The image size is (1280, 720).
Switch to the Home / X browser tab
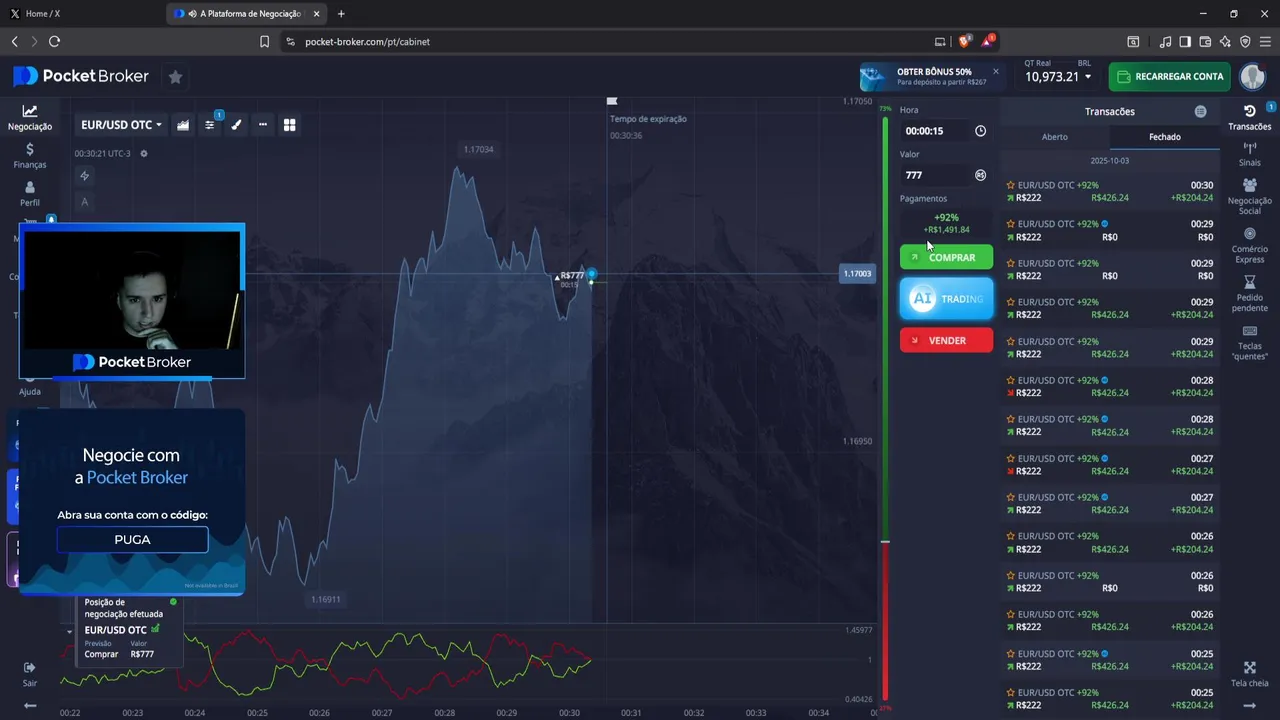click(x=80, y=14)
